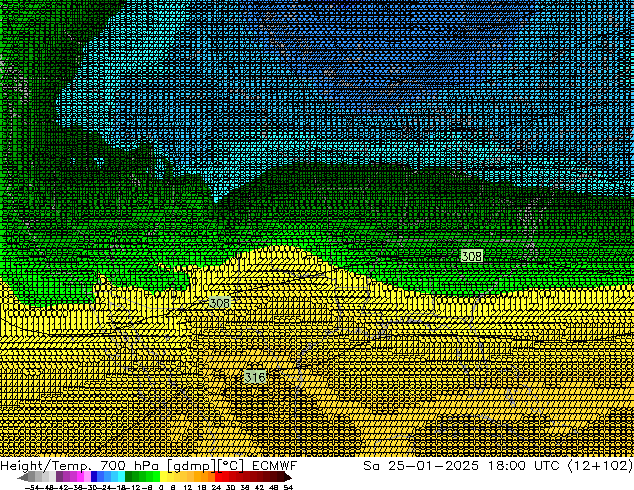The width and height of the screenshot is (634, 490).
Task: Click the yellow swatch in temperature legend
Action: tap(163, 476)
